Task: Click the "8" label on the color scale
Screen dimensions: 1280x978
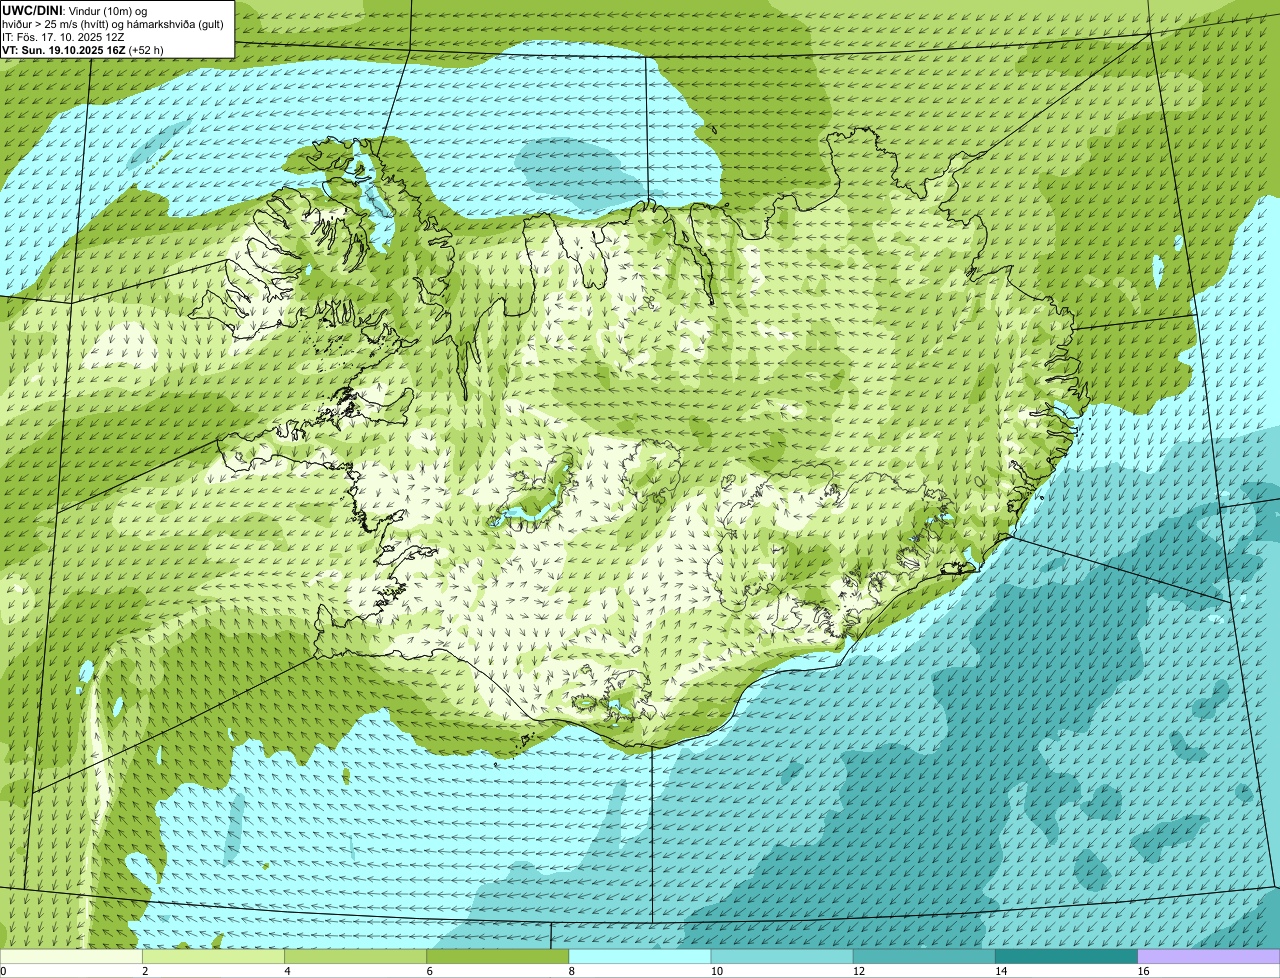Action: point(572,971)
